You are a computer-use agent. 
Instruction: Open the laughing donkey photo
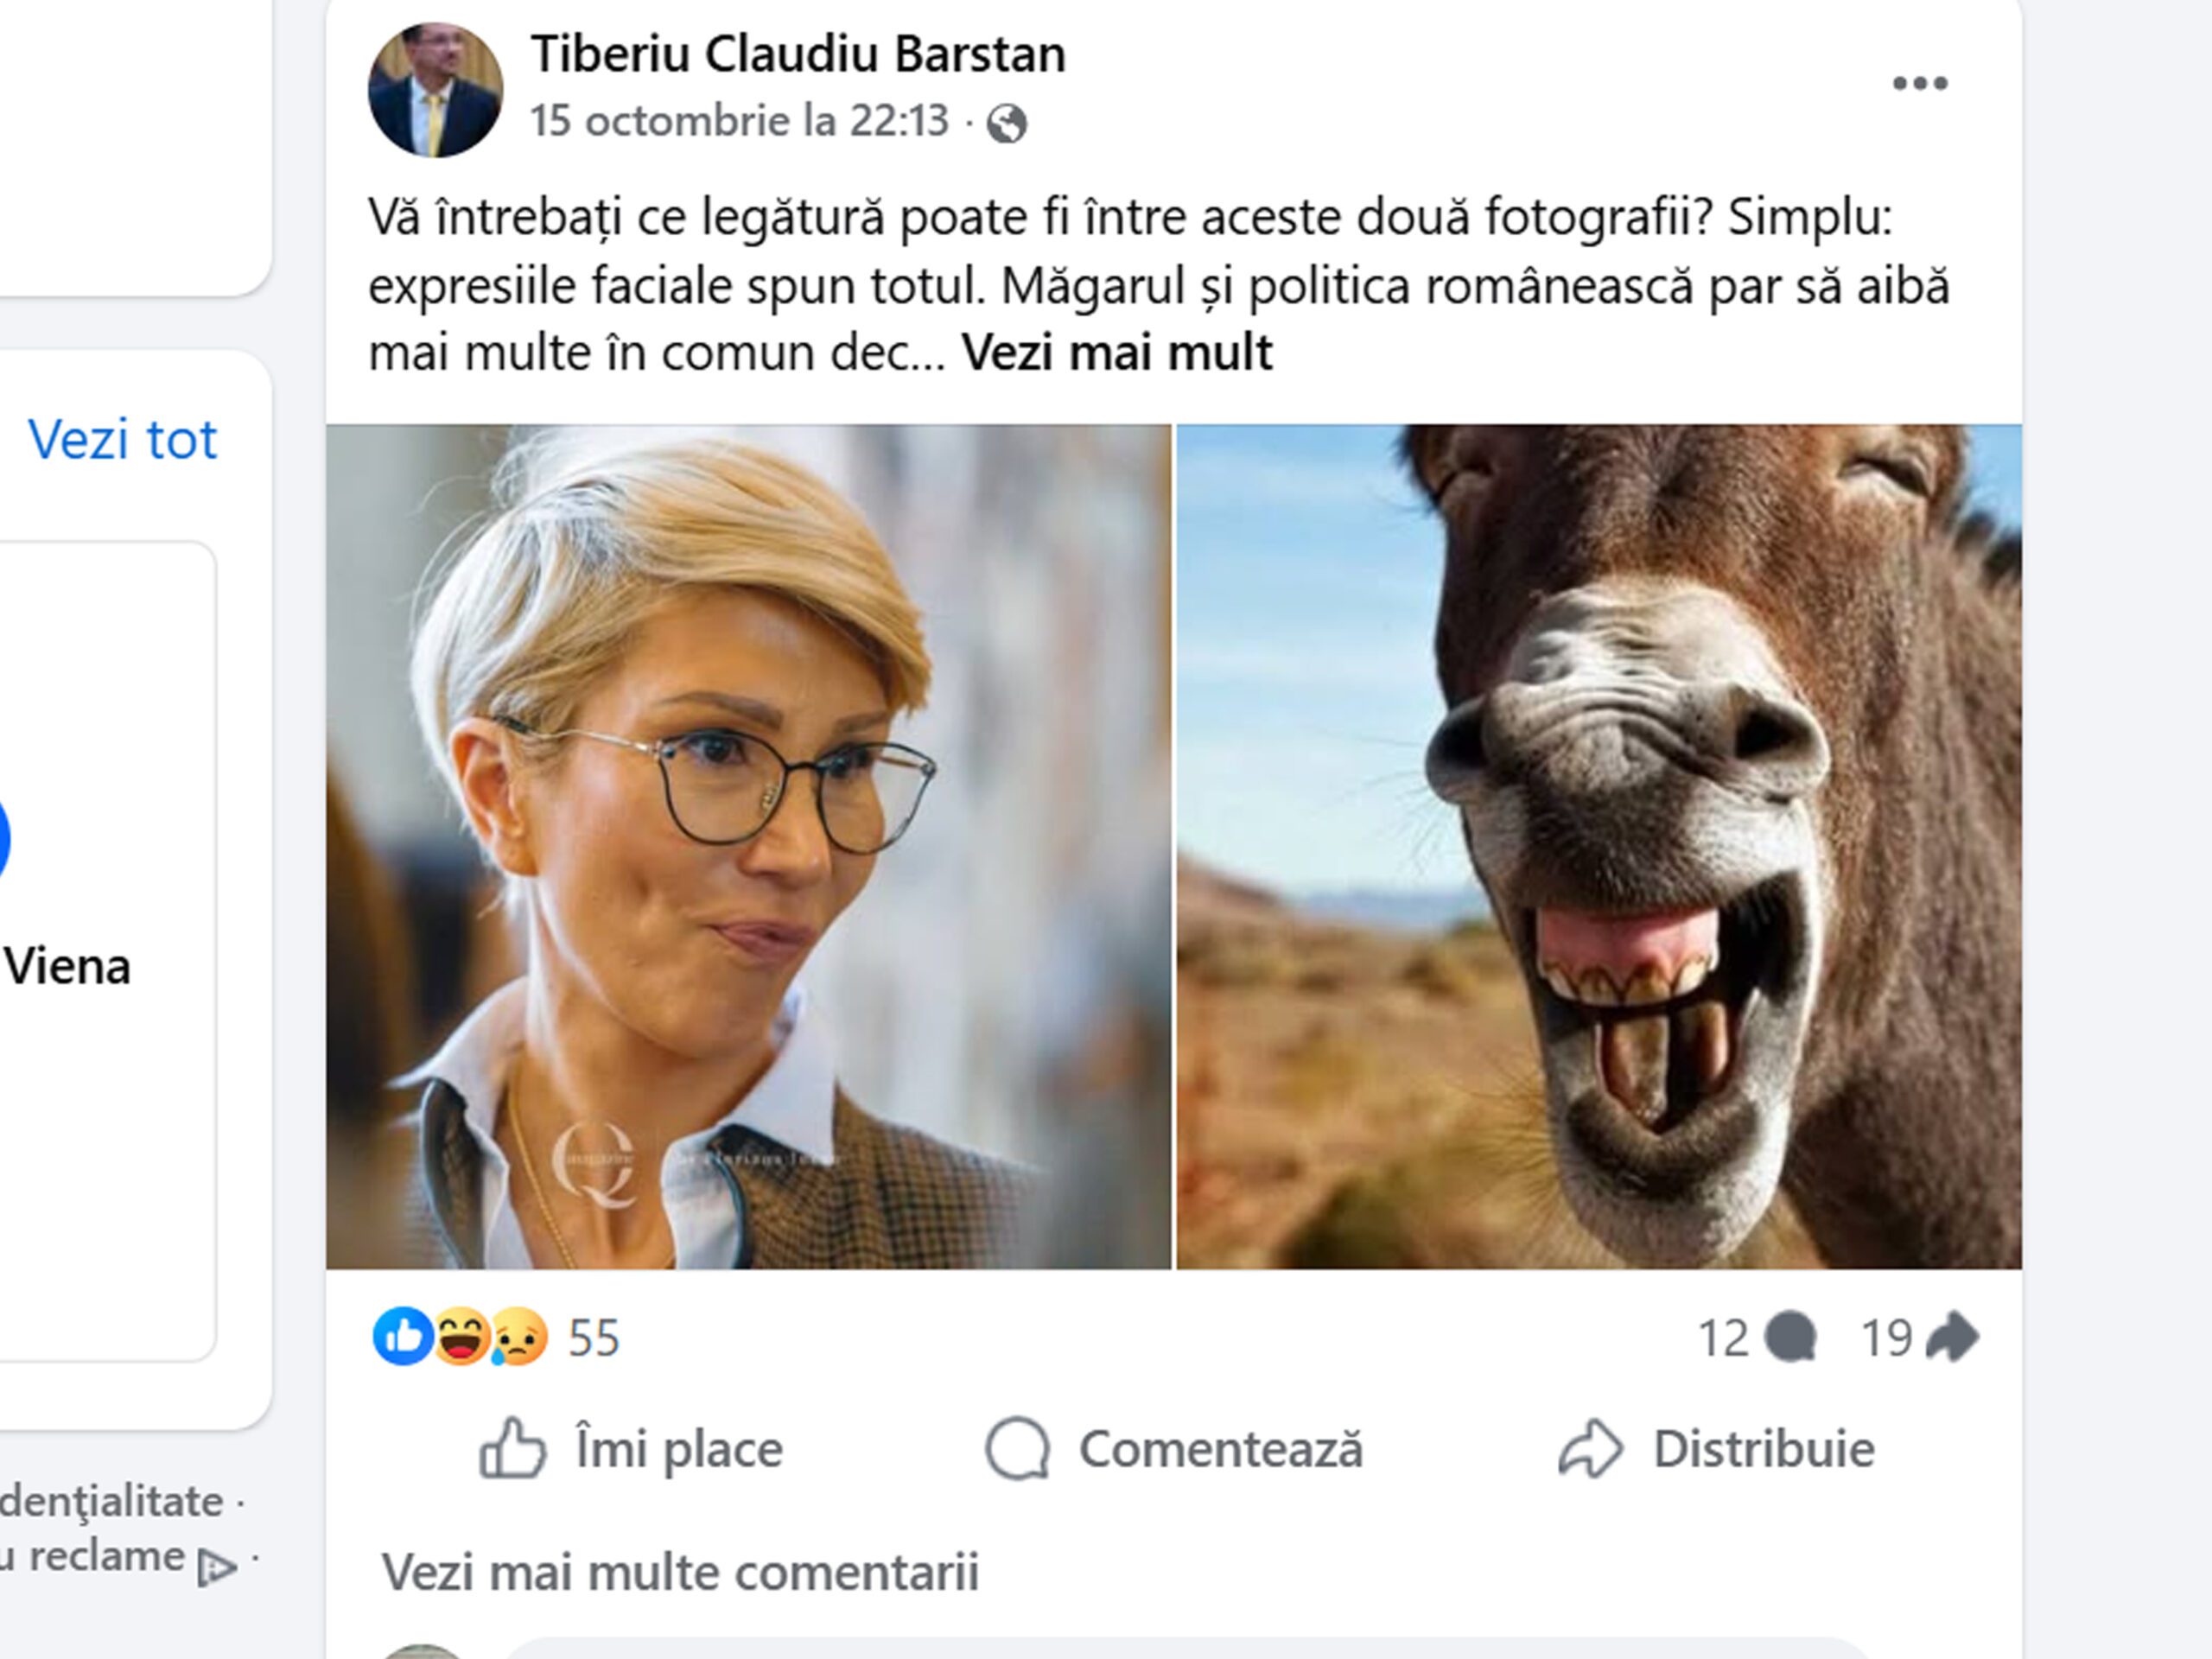1598,846
